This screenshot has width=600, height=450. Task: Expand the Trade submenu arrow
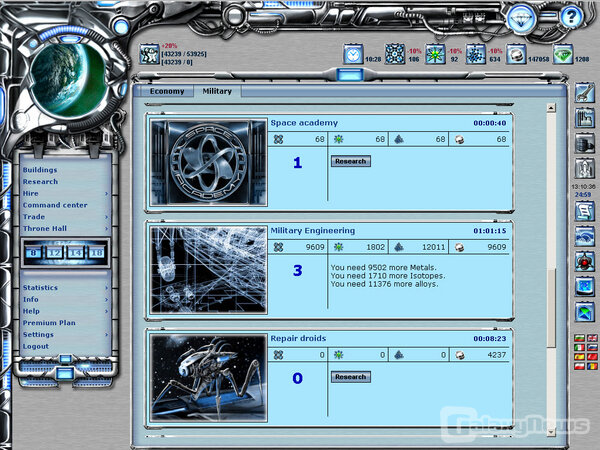tap(107, 217)
